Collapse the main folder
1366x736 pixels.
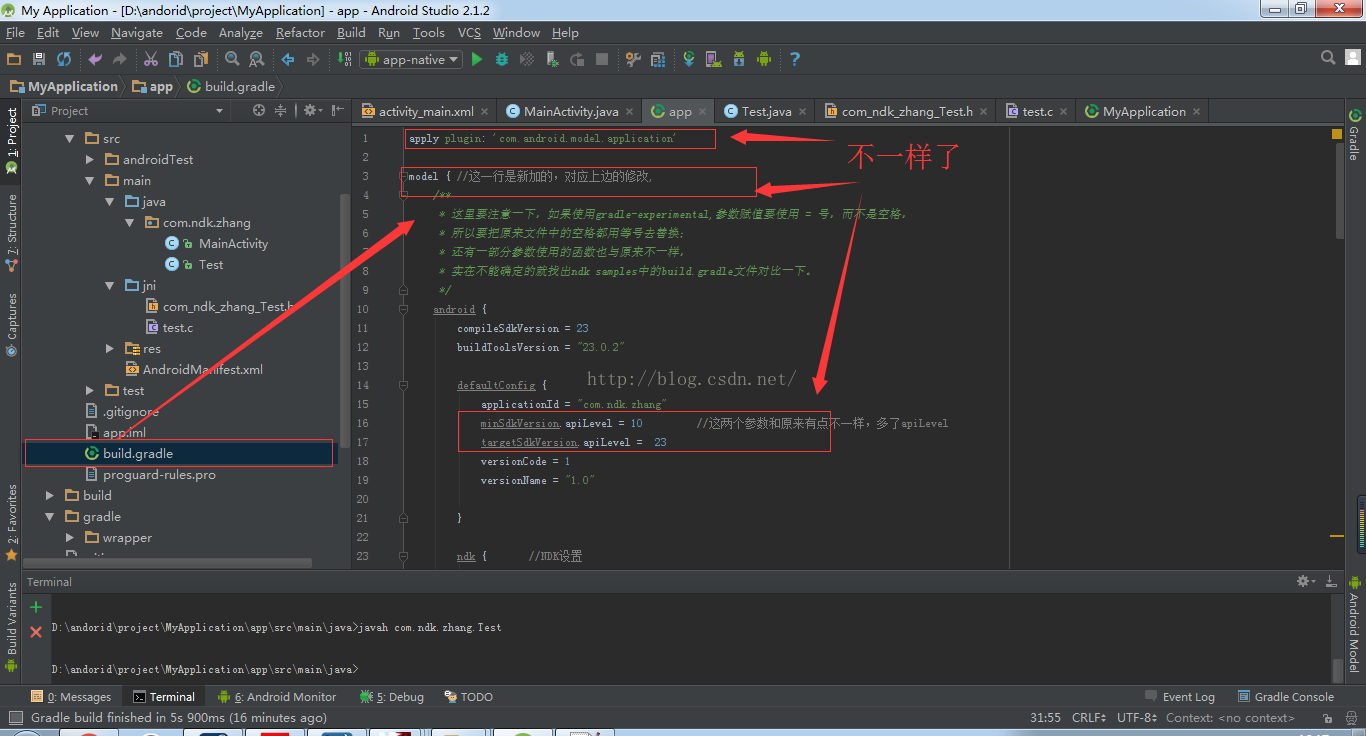click(90, 180)
